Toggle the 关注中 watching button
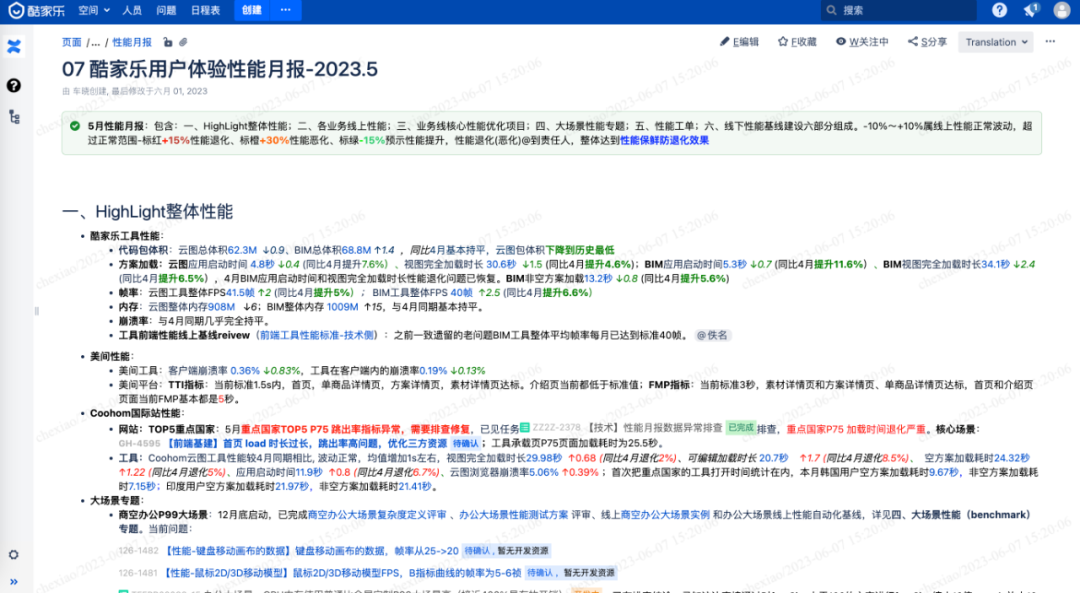Viewport: 1080px width, 593px height. [862, 42]
